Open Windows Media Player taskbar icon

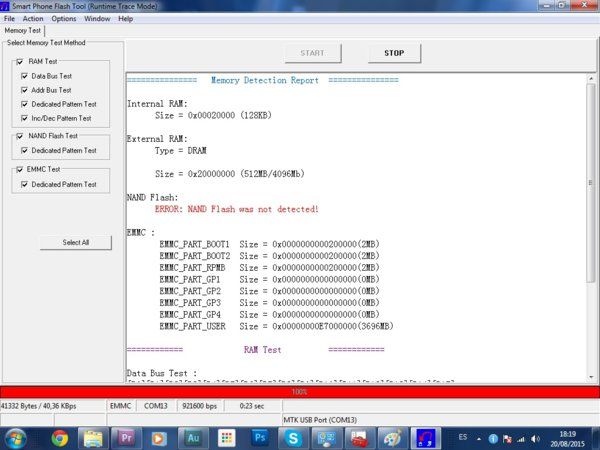pyautogui.click(x=159, y=438)
